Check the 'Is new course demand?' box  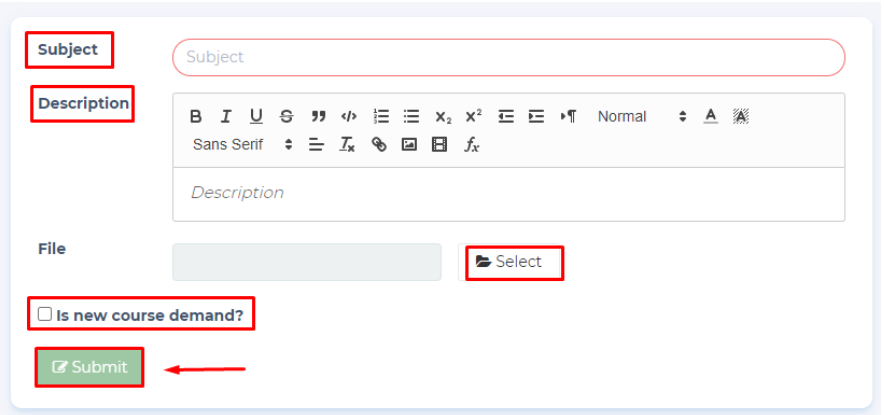pos(45,314)
